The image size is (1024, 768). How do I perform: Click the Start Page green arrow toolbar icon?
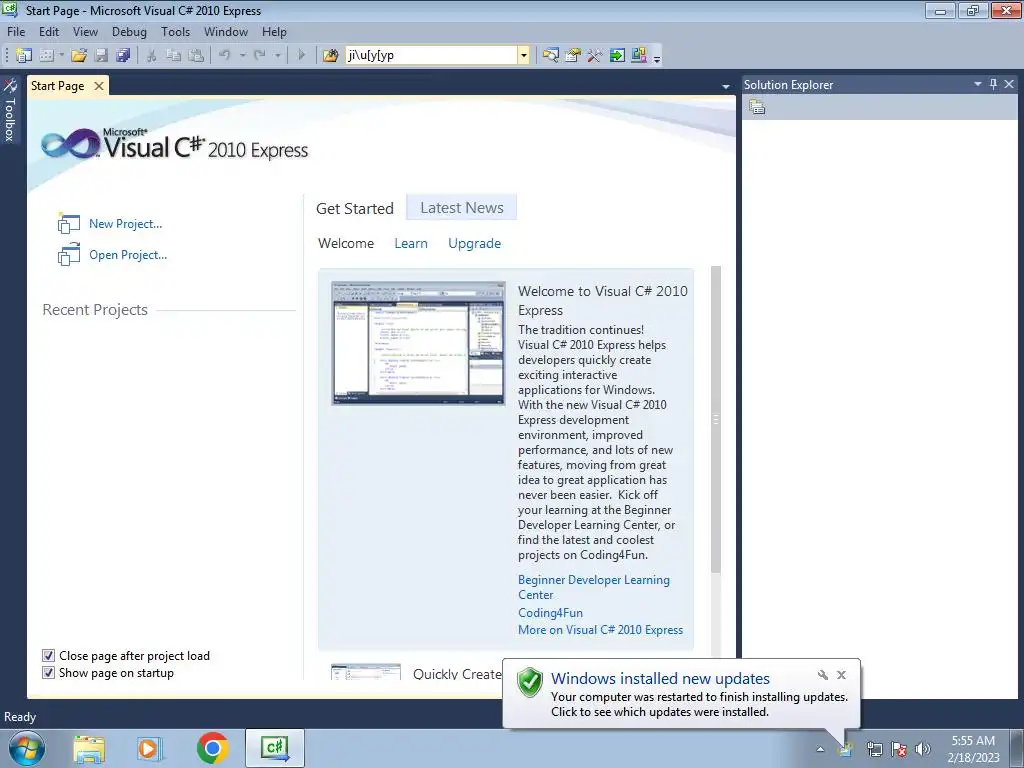pyautogui.click(x=616, y=56)
